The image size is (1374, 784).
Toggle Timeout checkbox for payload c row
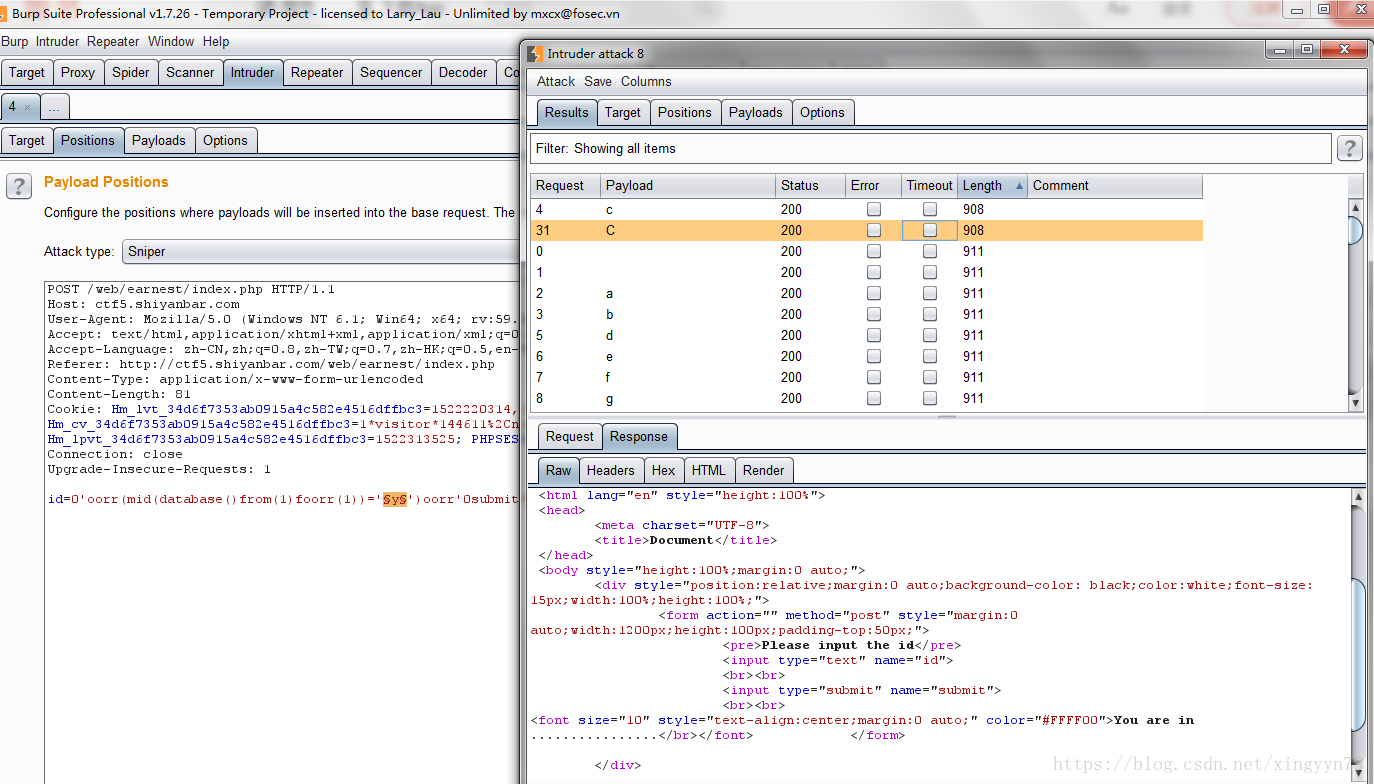click(930, 209)
